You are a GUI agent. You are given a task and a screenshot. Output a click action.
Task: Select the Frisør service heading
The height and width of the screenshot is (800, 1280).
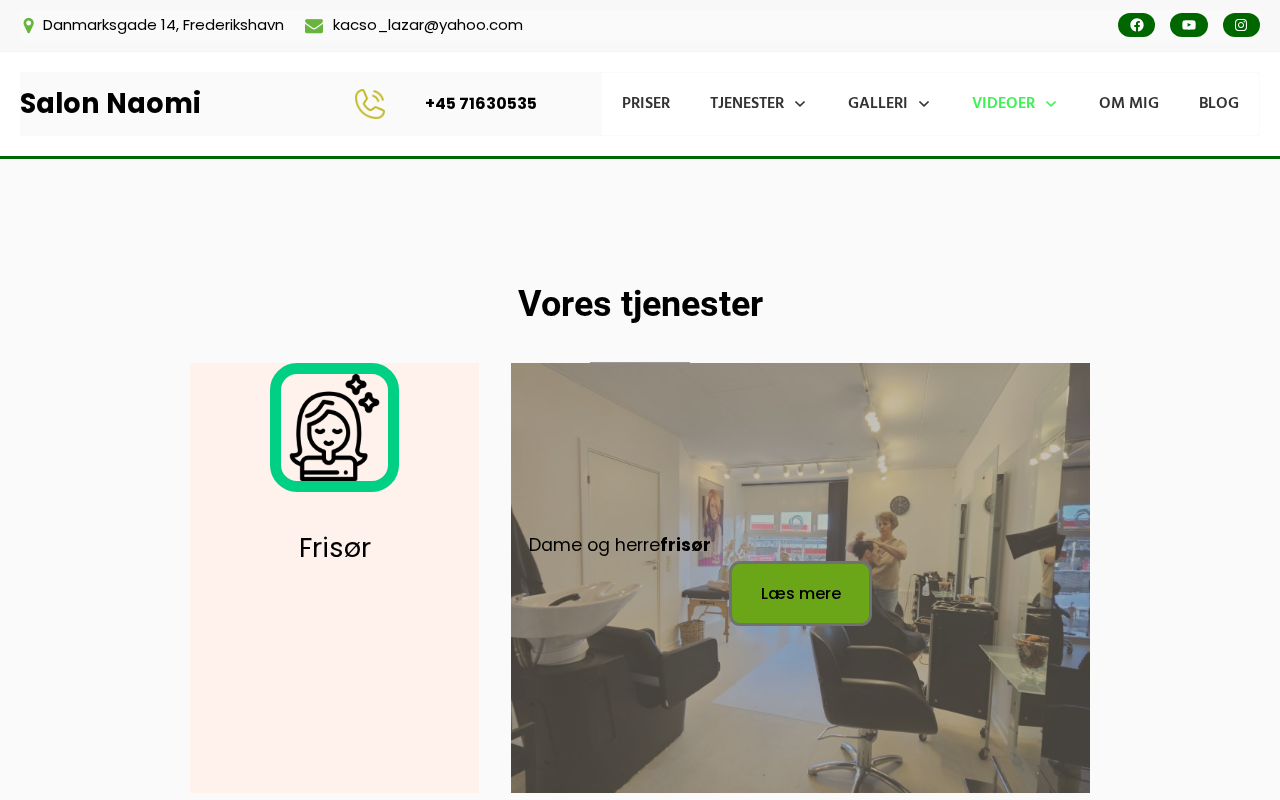(x=335, y=548)
